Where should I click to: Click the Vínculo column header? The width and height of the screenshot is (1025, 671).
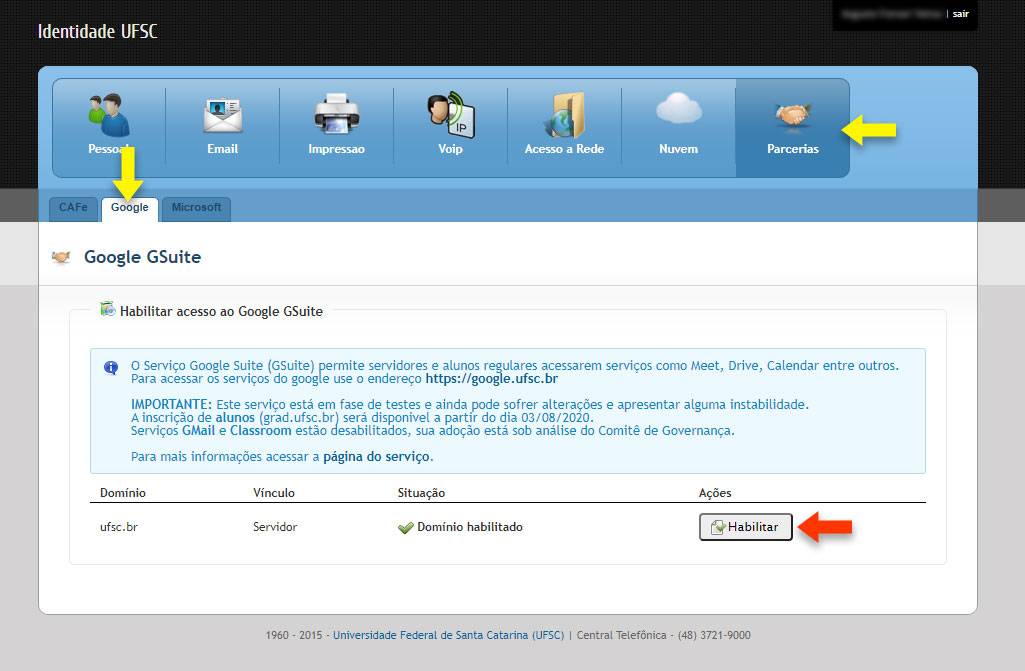click(x=274, y=493)
